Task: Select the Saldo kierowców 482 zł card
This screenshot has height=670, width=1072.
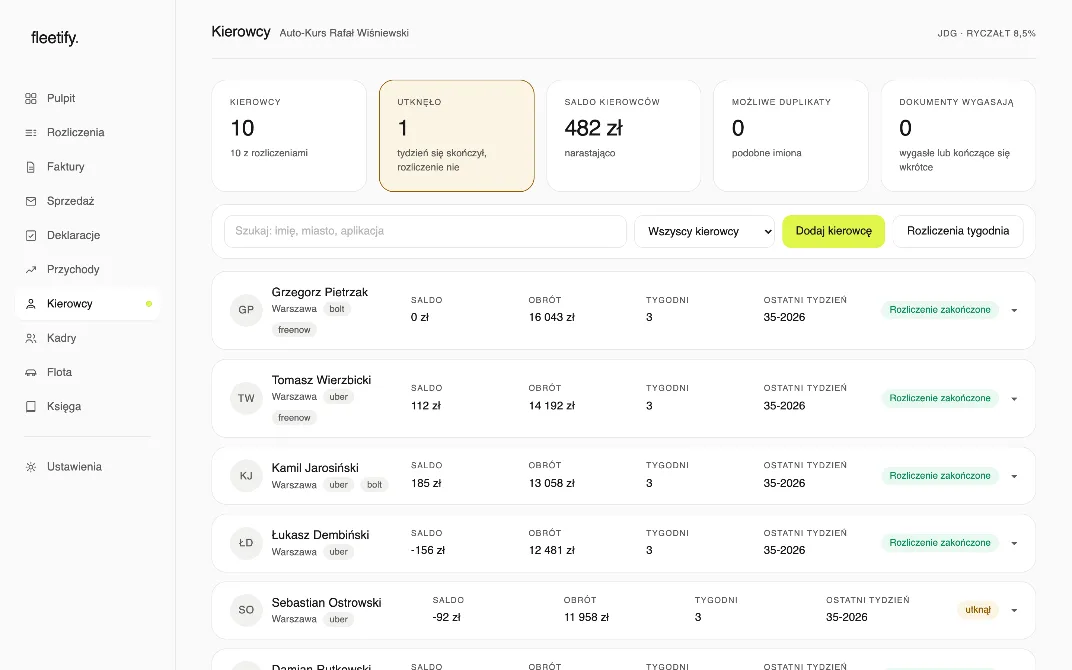Action: click(x=624, y=135)
